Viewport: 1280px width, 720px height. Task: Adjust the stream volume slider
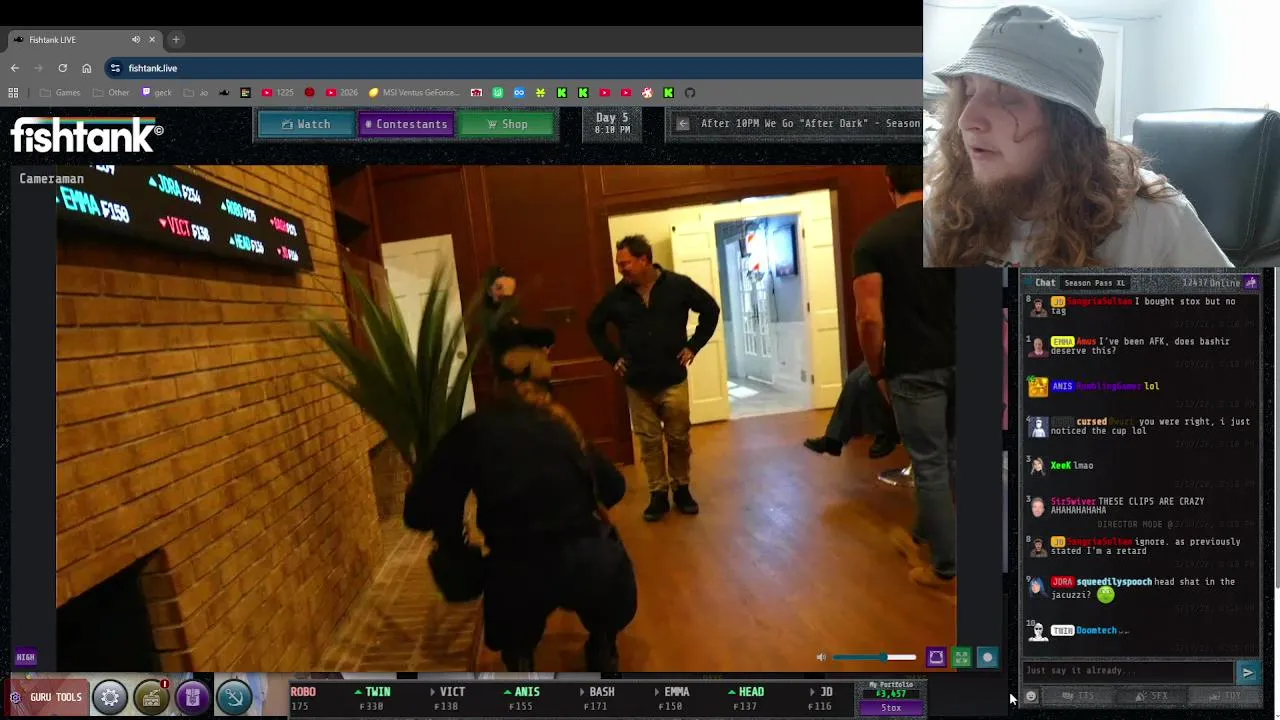[874, 657]
